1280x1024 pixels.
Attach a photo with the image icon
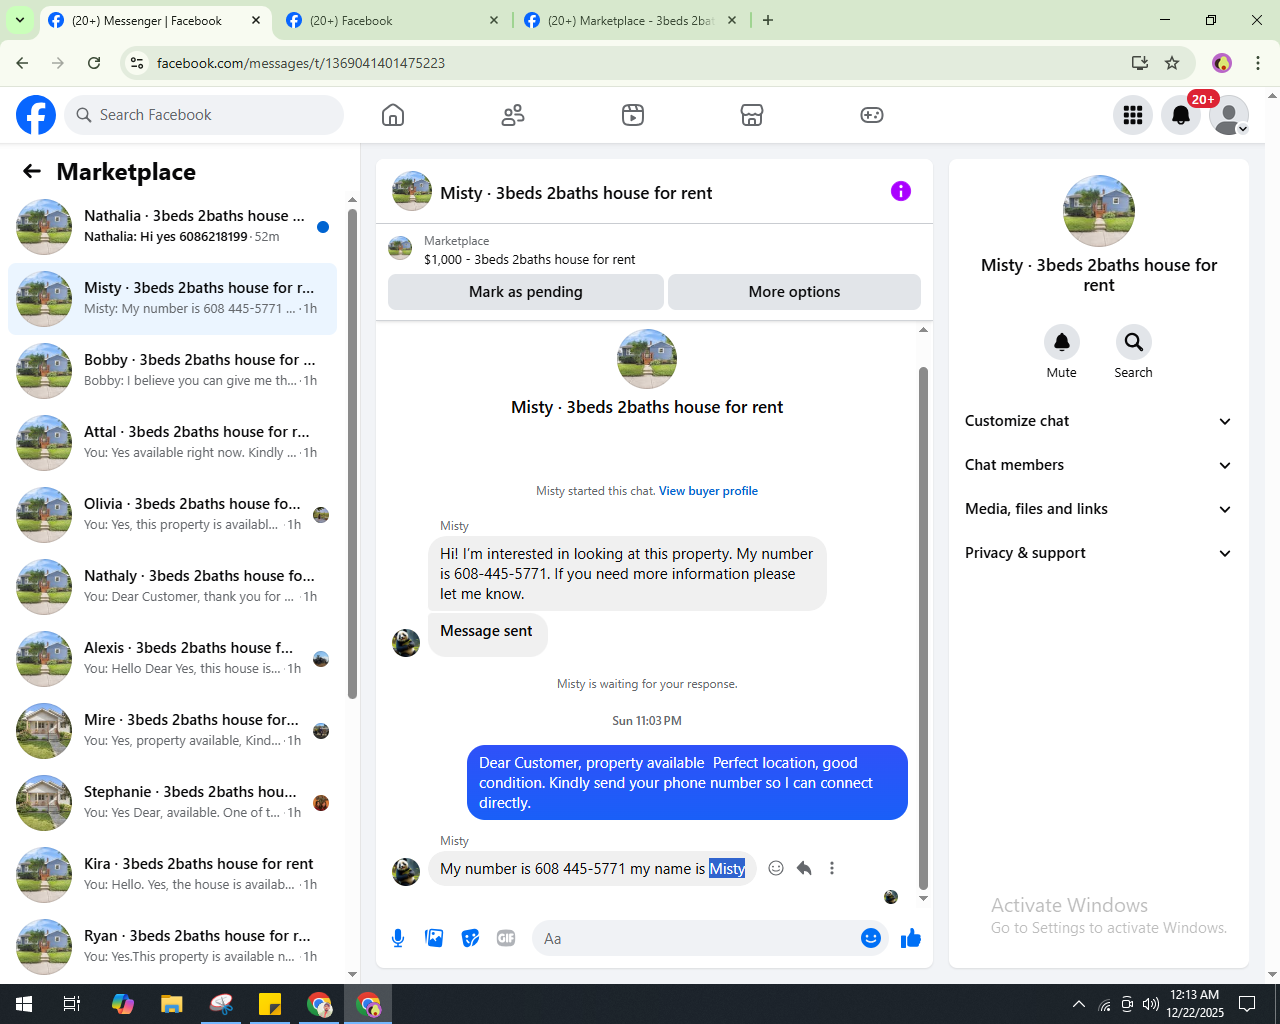click(x=434, y=938)
